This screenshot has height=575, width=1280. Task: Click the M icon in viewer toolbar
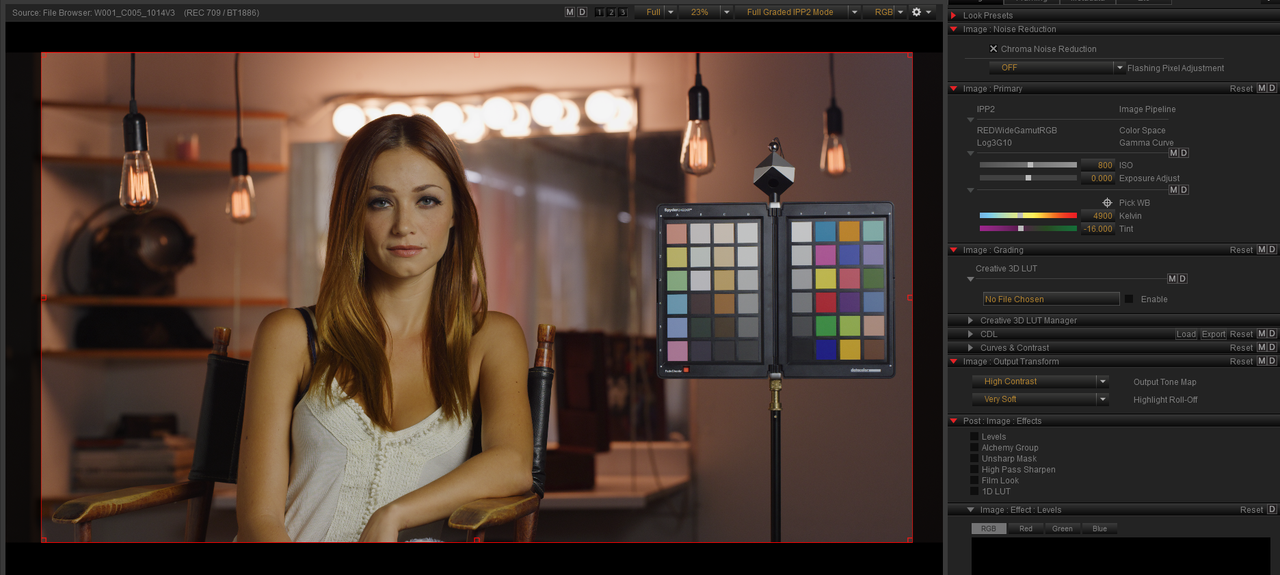[570, 12]
